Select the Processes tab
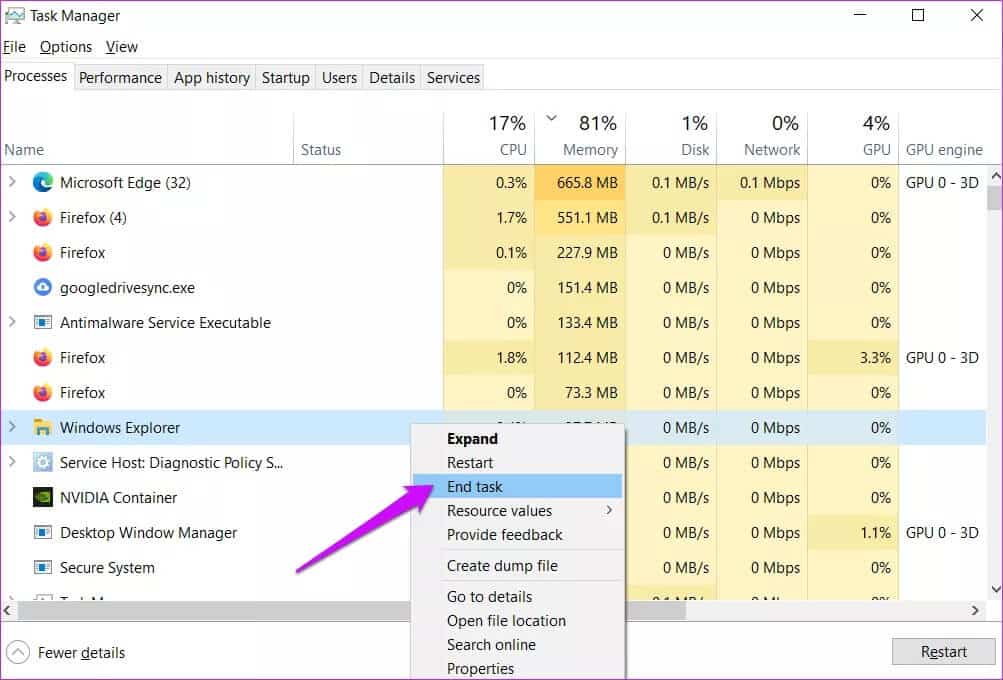The height and width of the screenshot is (680, 1003). (36, 76)
